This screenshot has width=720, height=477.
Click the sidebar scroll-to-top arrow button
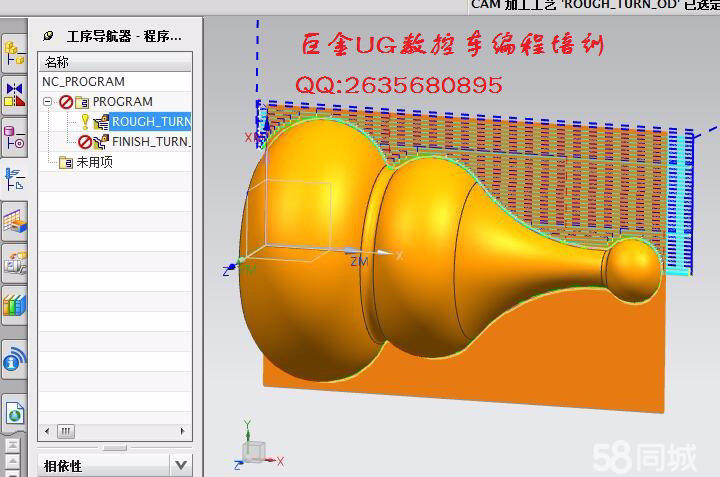click(12, 445)
